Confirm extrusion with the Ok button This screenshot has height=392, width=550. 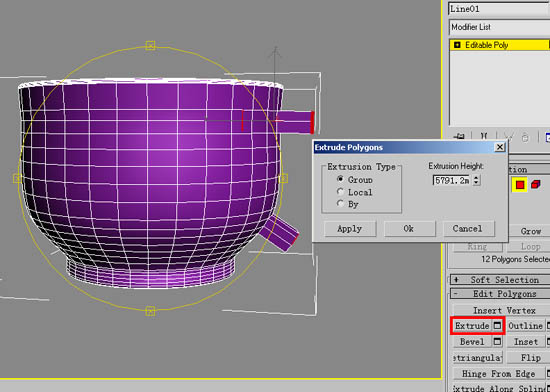pos(409,229)
